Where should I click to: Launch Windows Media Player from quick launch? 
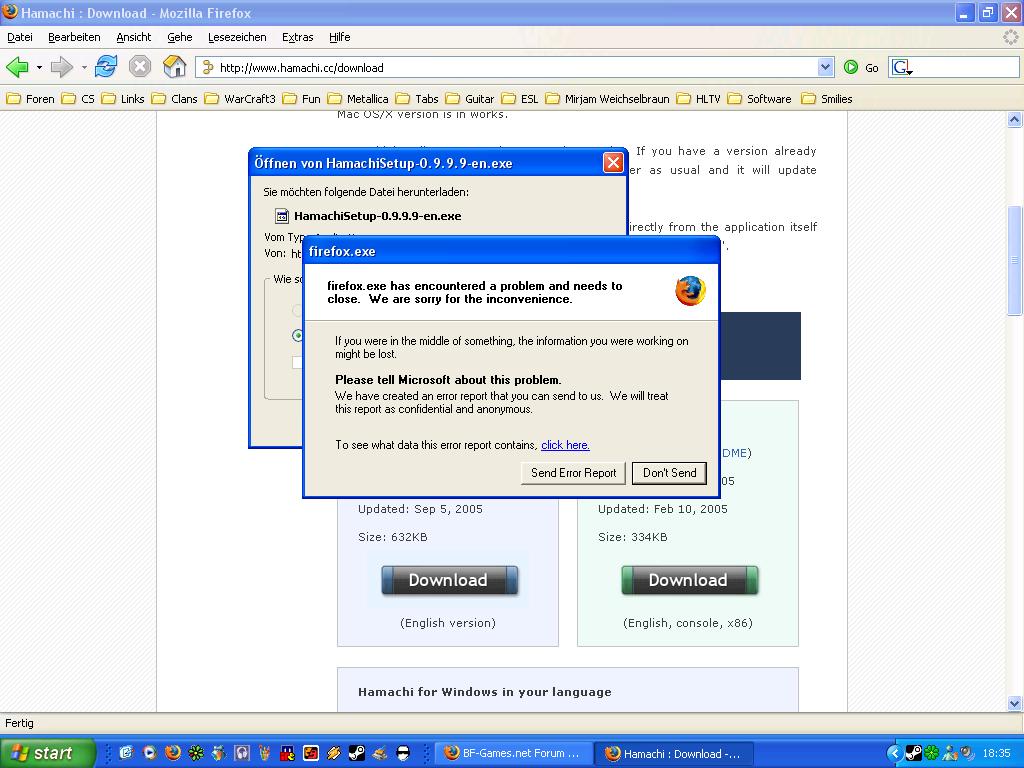pos(150,753)
